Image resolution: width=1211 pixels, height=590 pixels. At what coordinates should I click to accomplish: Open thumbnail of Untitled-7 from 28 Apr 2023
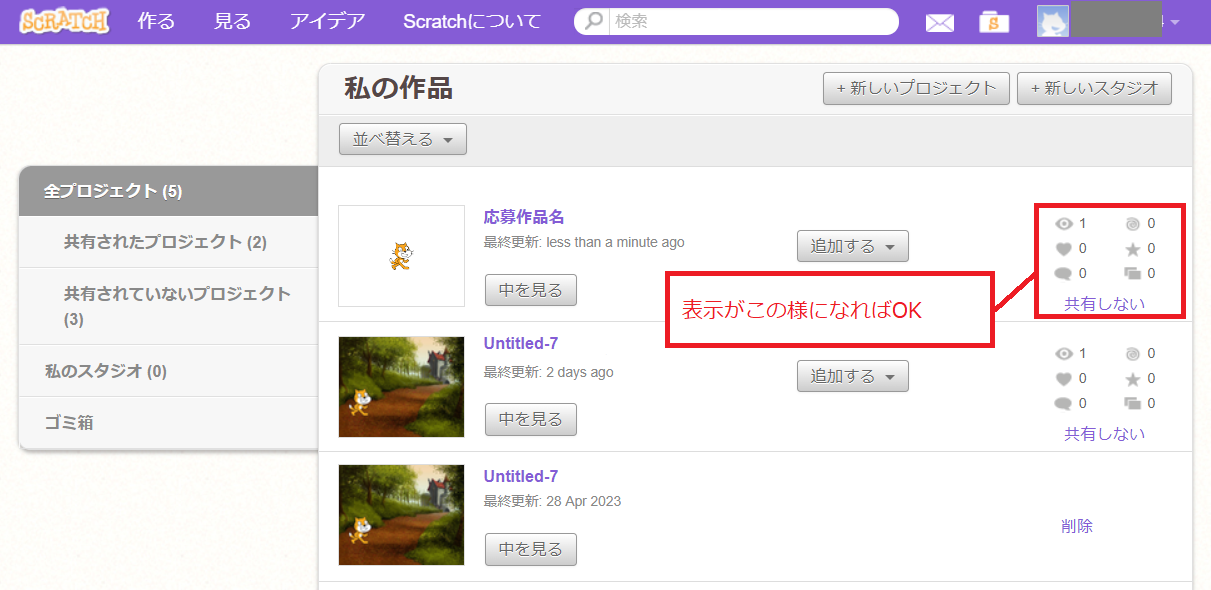pos(401,515)
